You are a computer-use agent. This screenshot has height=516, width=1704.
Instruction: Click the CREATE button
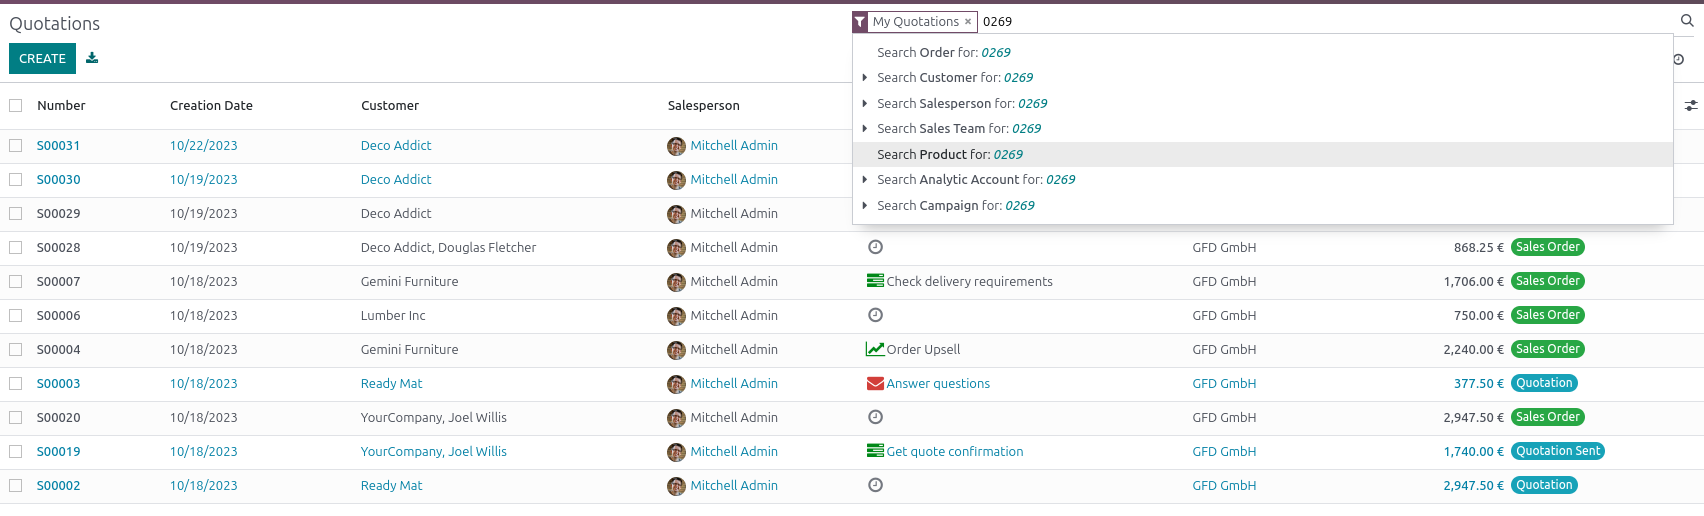tap(42, 58)
